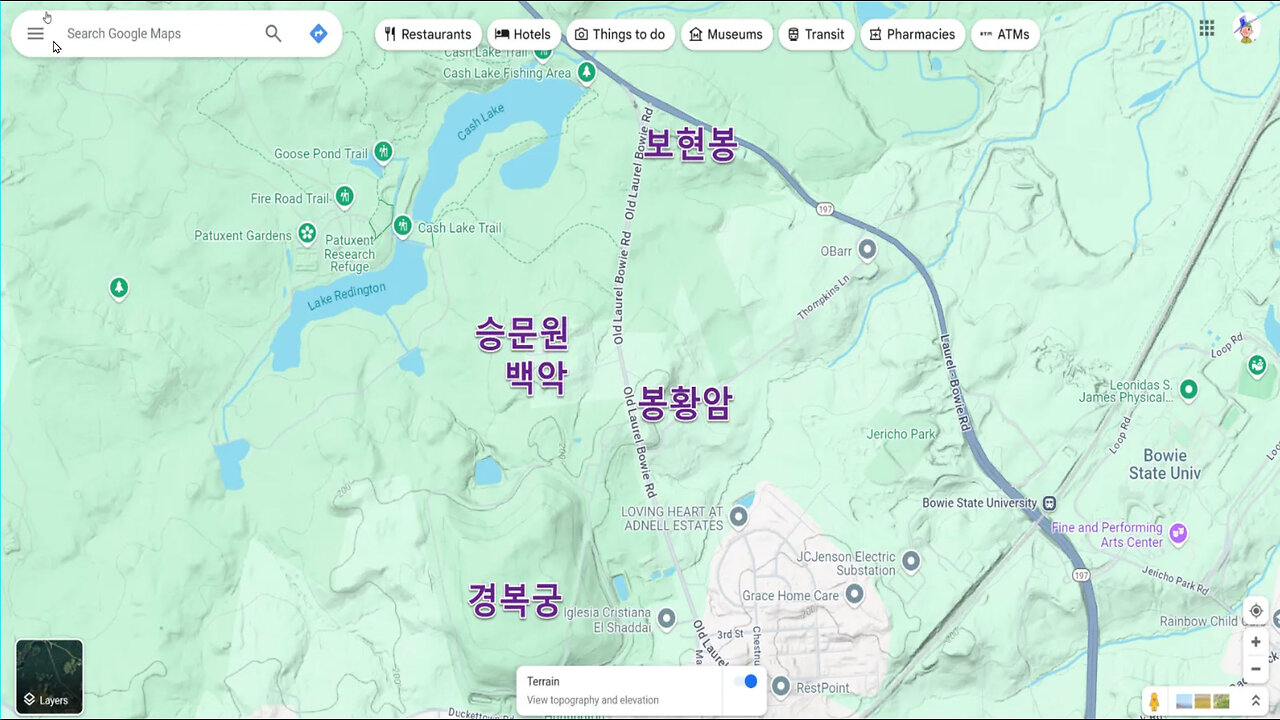
Task: Select the Iglesia Cristiana El Shaddai pin
Action: [x=666, y=617]
